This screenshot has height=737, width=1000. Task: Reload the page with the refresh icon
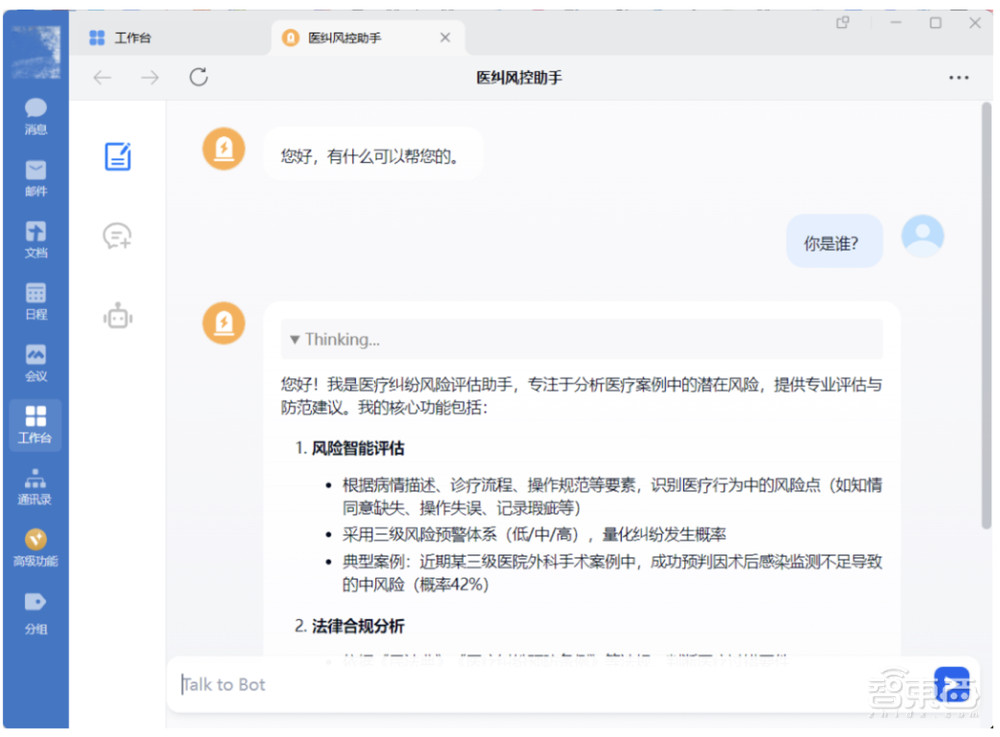(x=198, y=77)
